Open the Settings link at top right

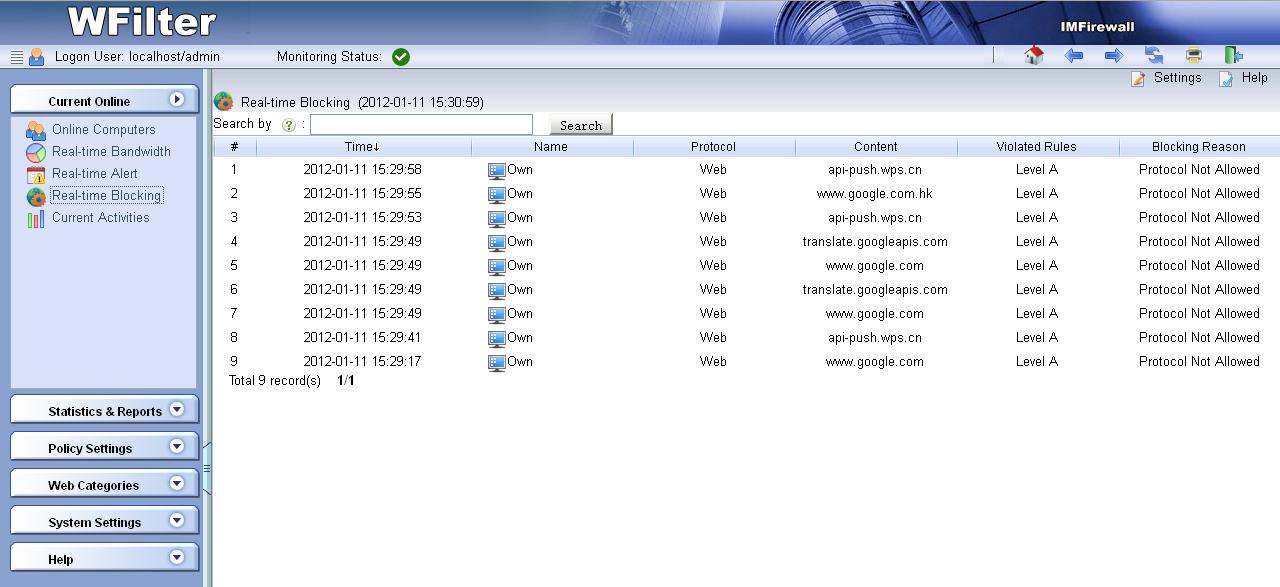(1176, 78)
